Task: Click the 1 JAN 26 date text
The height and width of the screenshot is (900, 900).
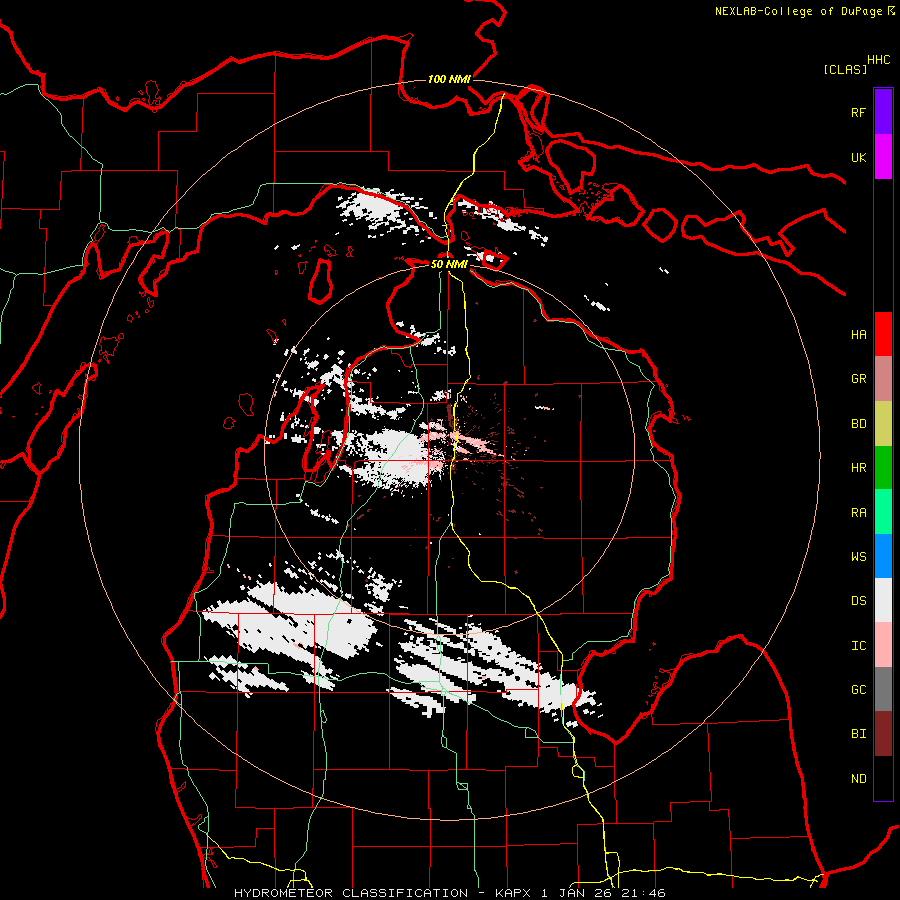Action: click(576, 893)
